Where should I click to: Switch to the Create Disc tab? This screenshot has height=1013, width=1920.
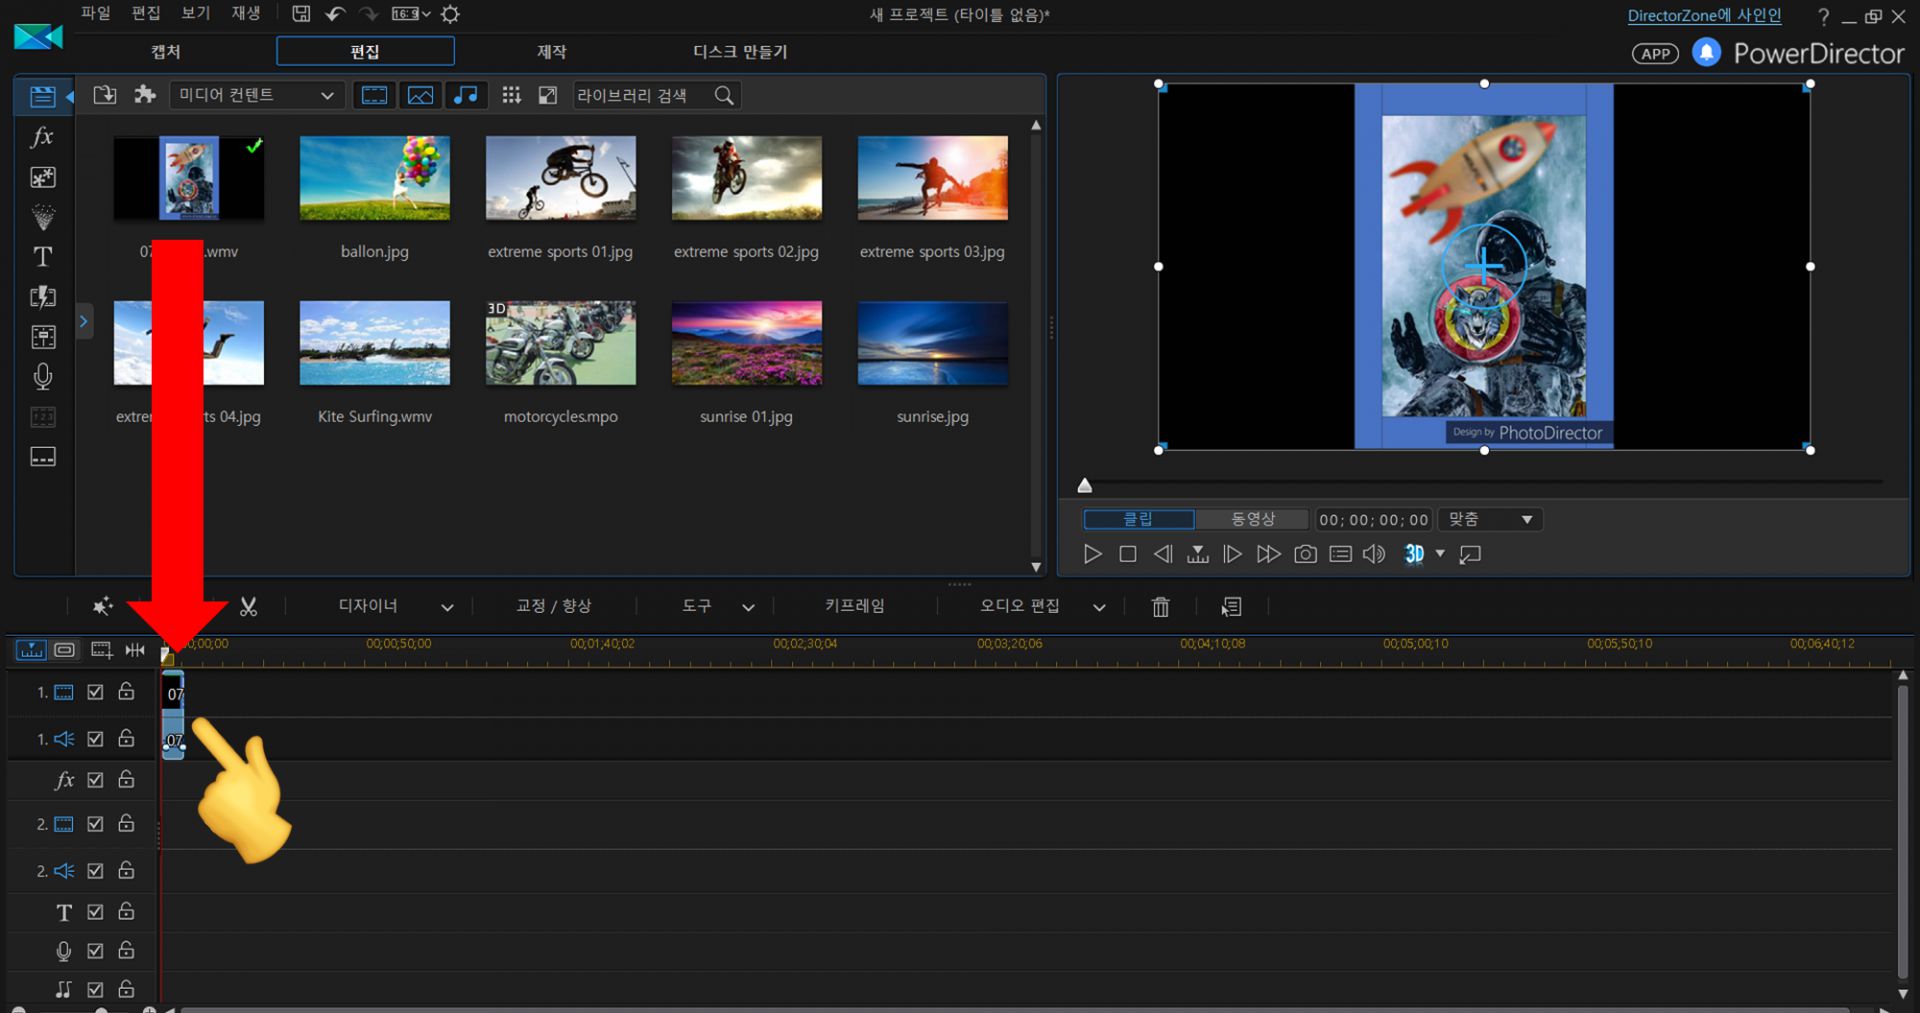(x=740, y=51)
